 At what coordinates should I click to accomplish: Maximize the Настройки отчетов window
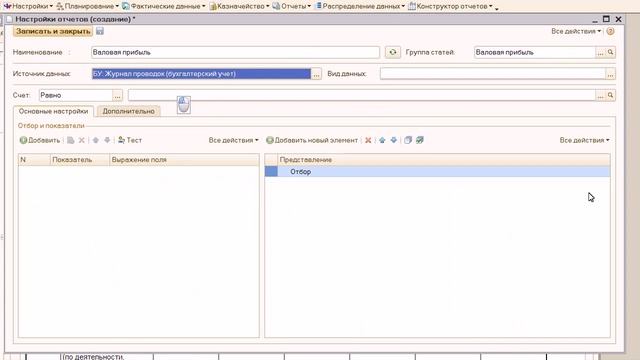[x=606, y=19]
